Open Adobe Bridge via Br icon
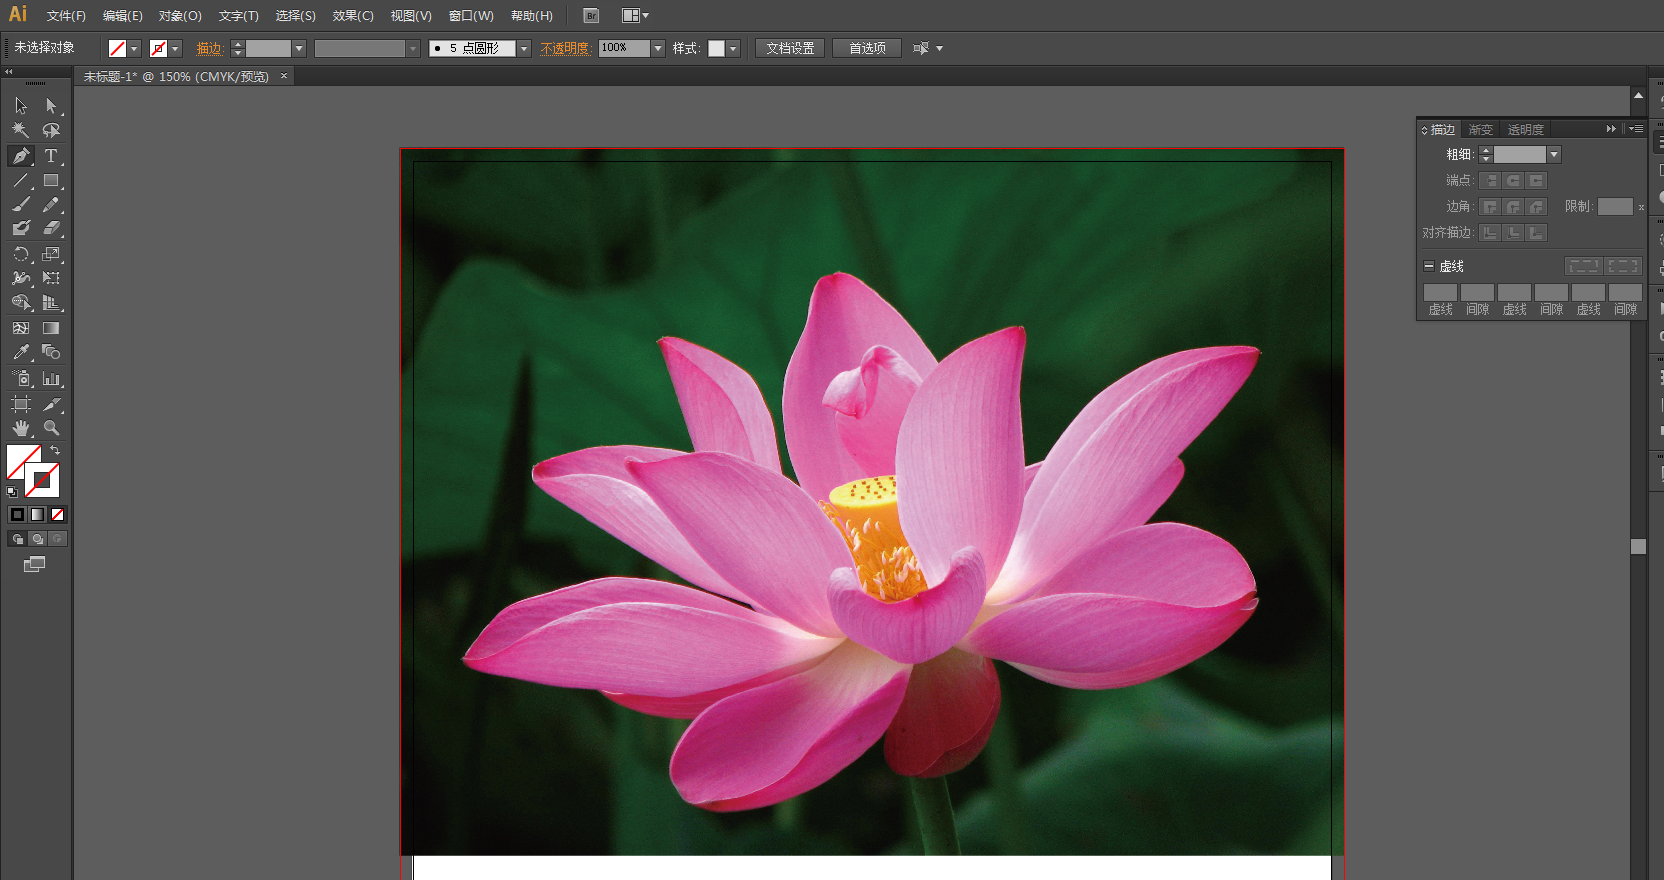The height and width of the screenshot is (880, 1664). (x=591, y=16)
